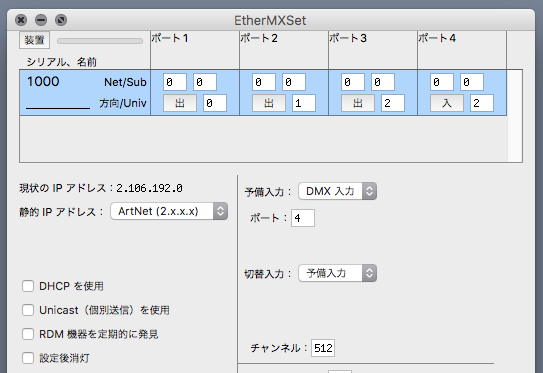Zoom the EtherMXSet window
The image size is (543, 373).
pyautogui.click(x=61, y=20)
